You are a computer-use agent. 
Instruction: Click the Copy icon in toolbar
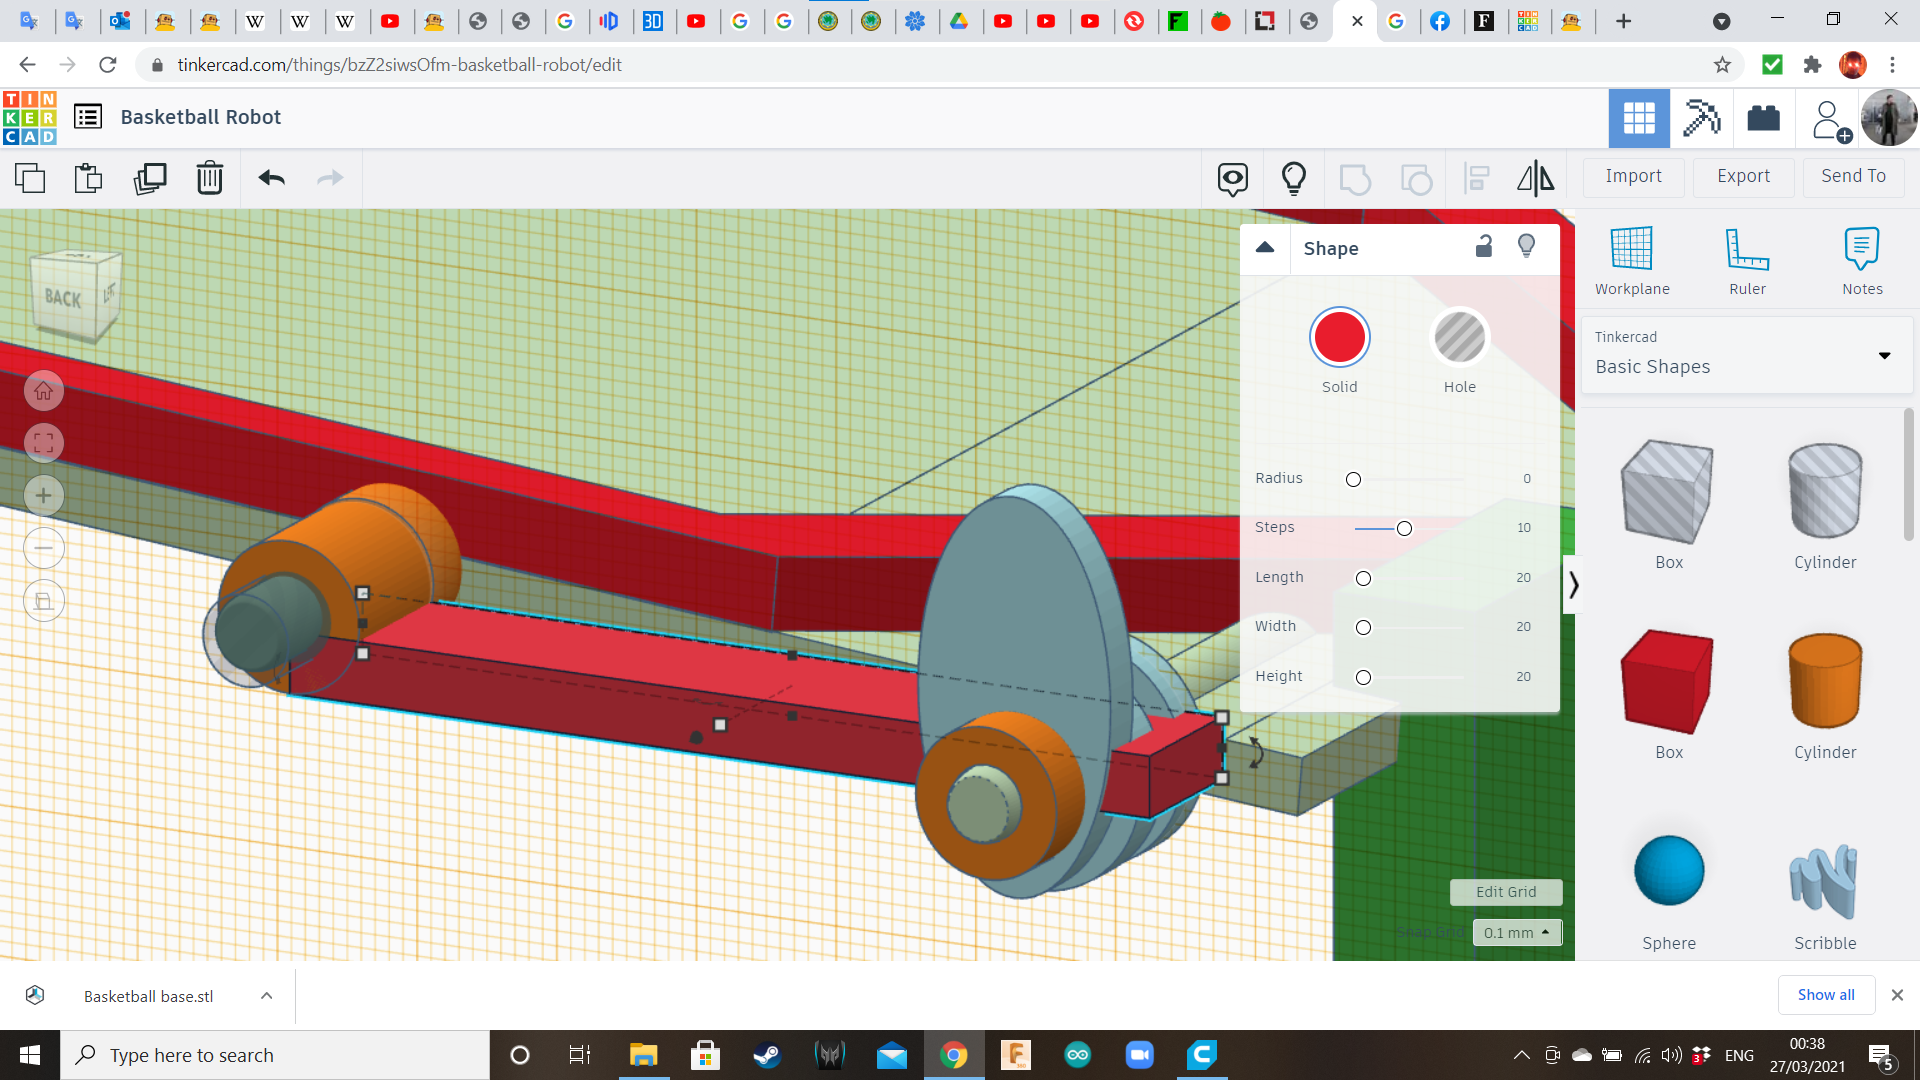click(x=30, y=178)
